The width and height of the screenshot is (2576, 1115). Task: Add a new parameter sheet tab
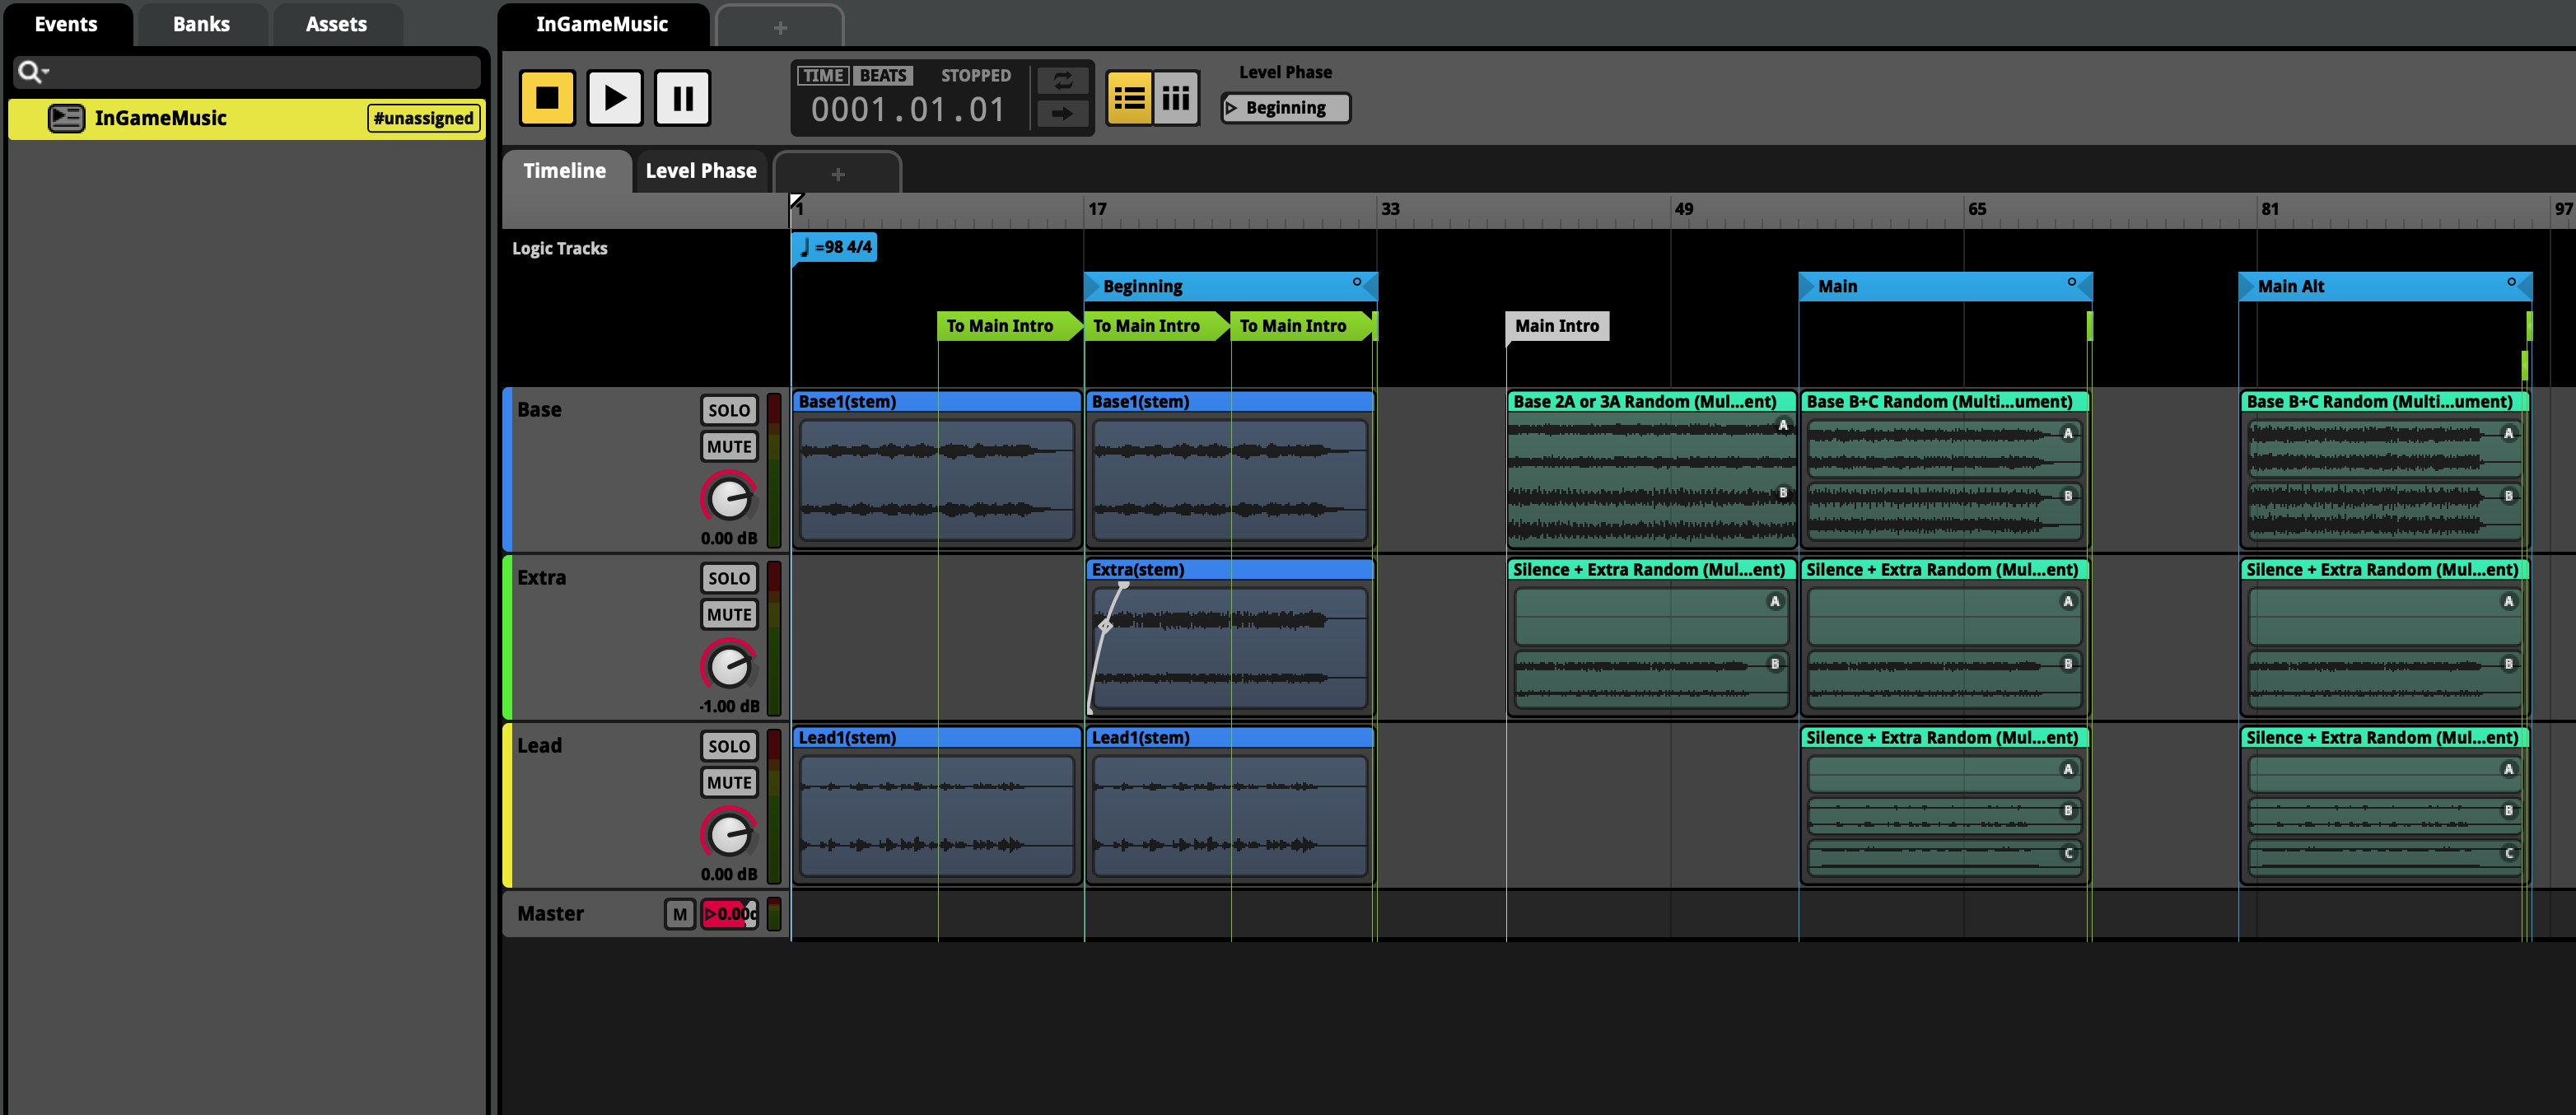pos(838,174)
